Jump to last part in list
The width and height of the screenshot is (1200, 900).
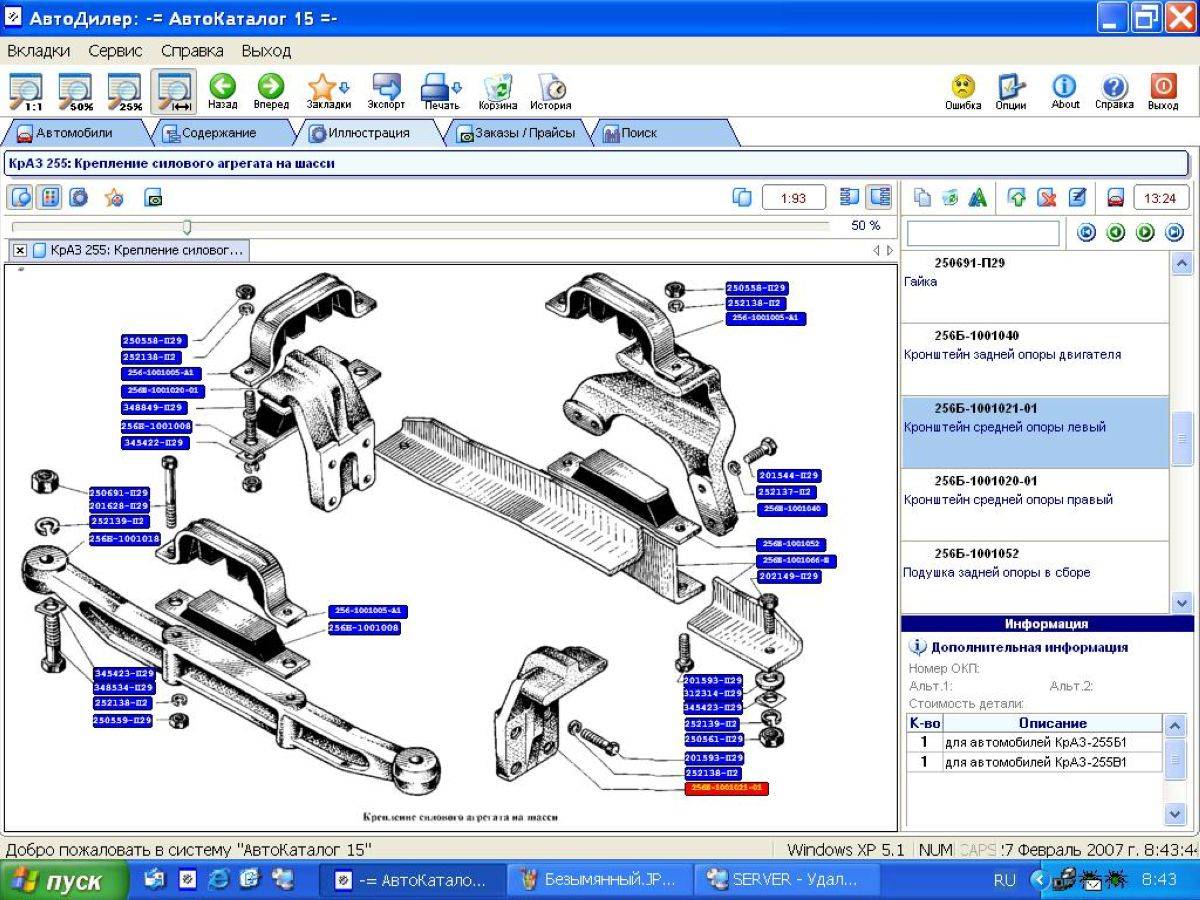1175,233
